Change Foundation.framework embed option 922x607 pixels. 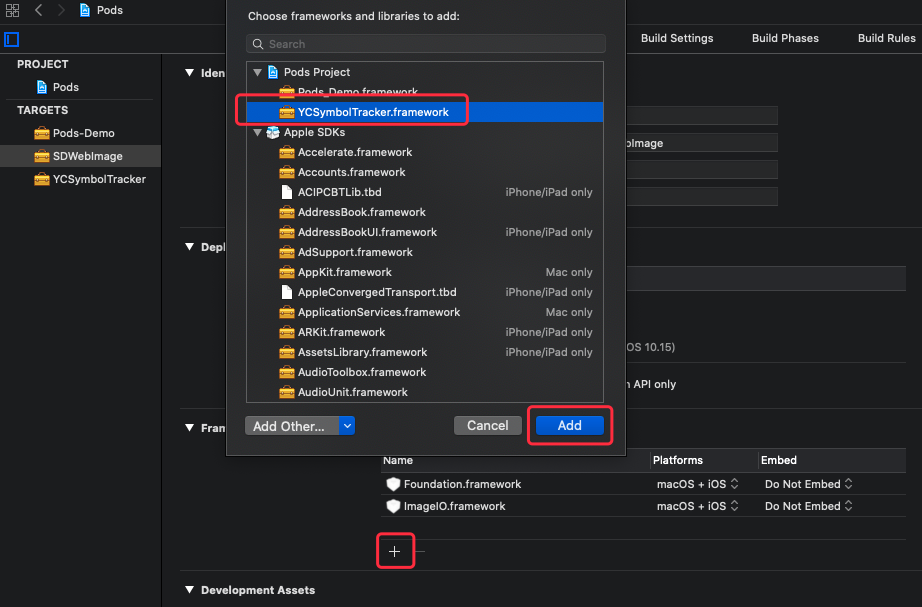click(809, 484)
